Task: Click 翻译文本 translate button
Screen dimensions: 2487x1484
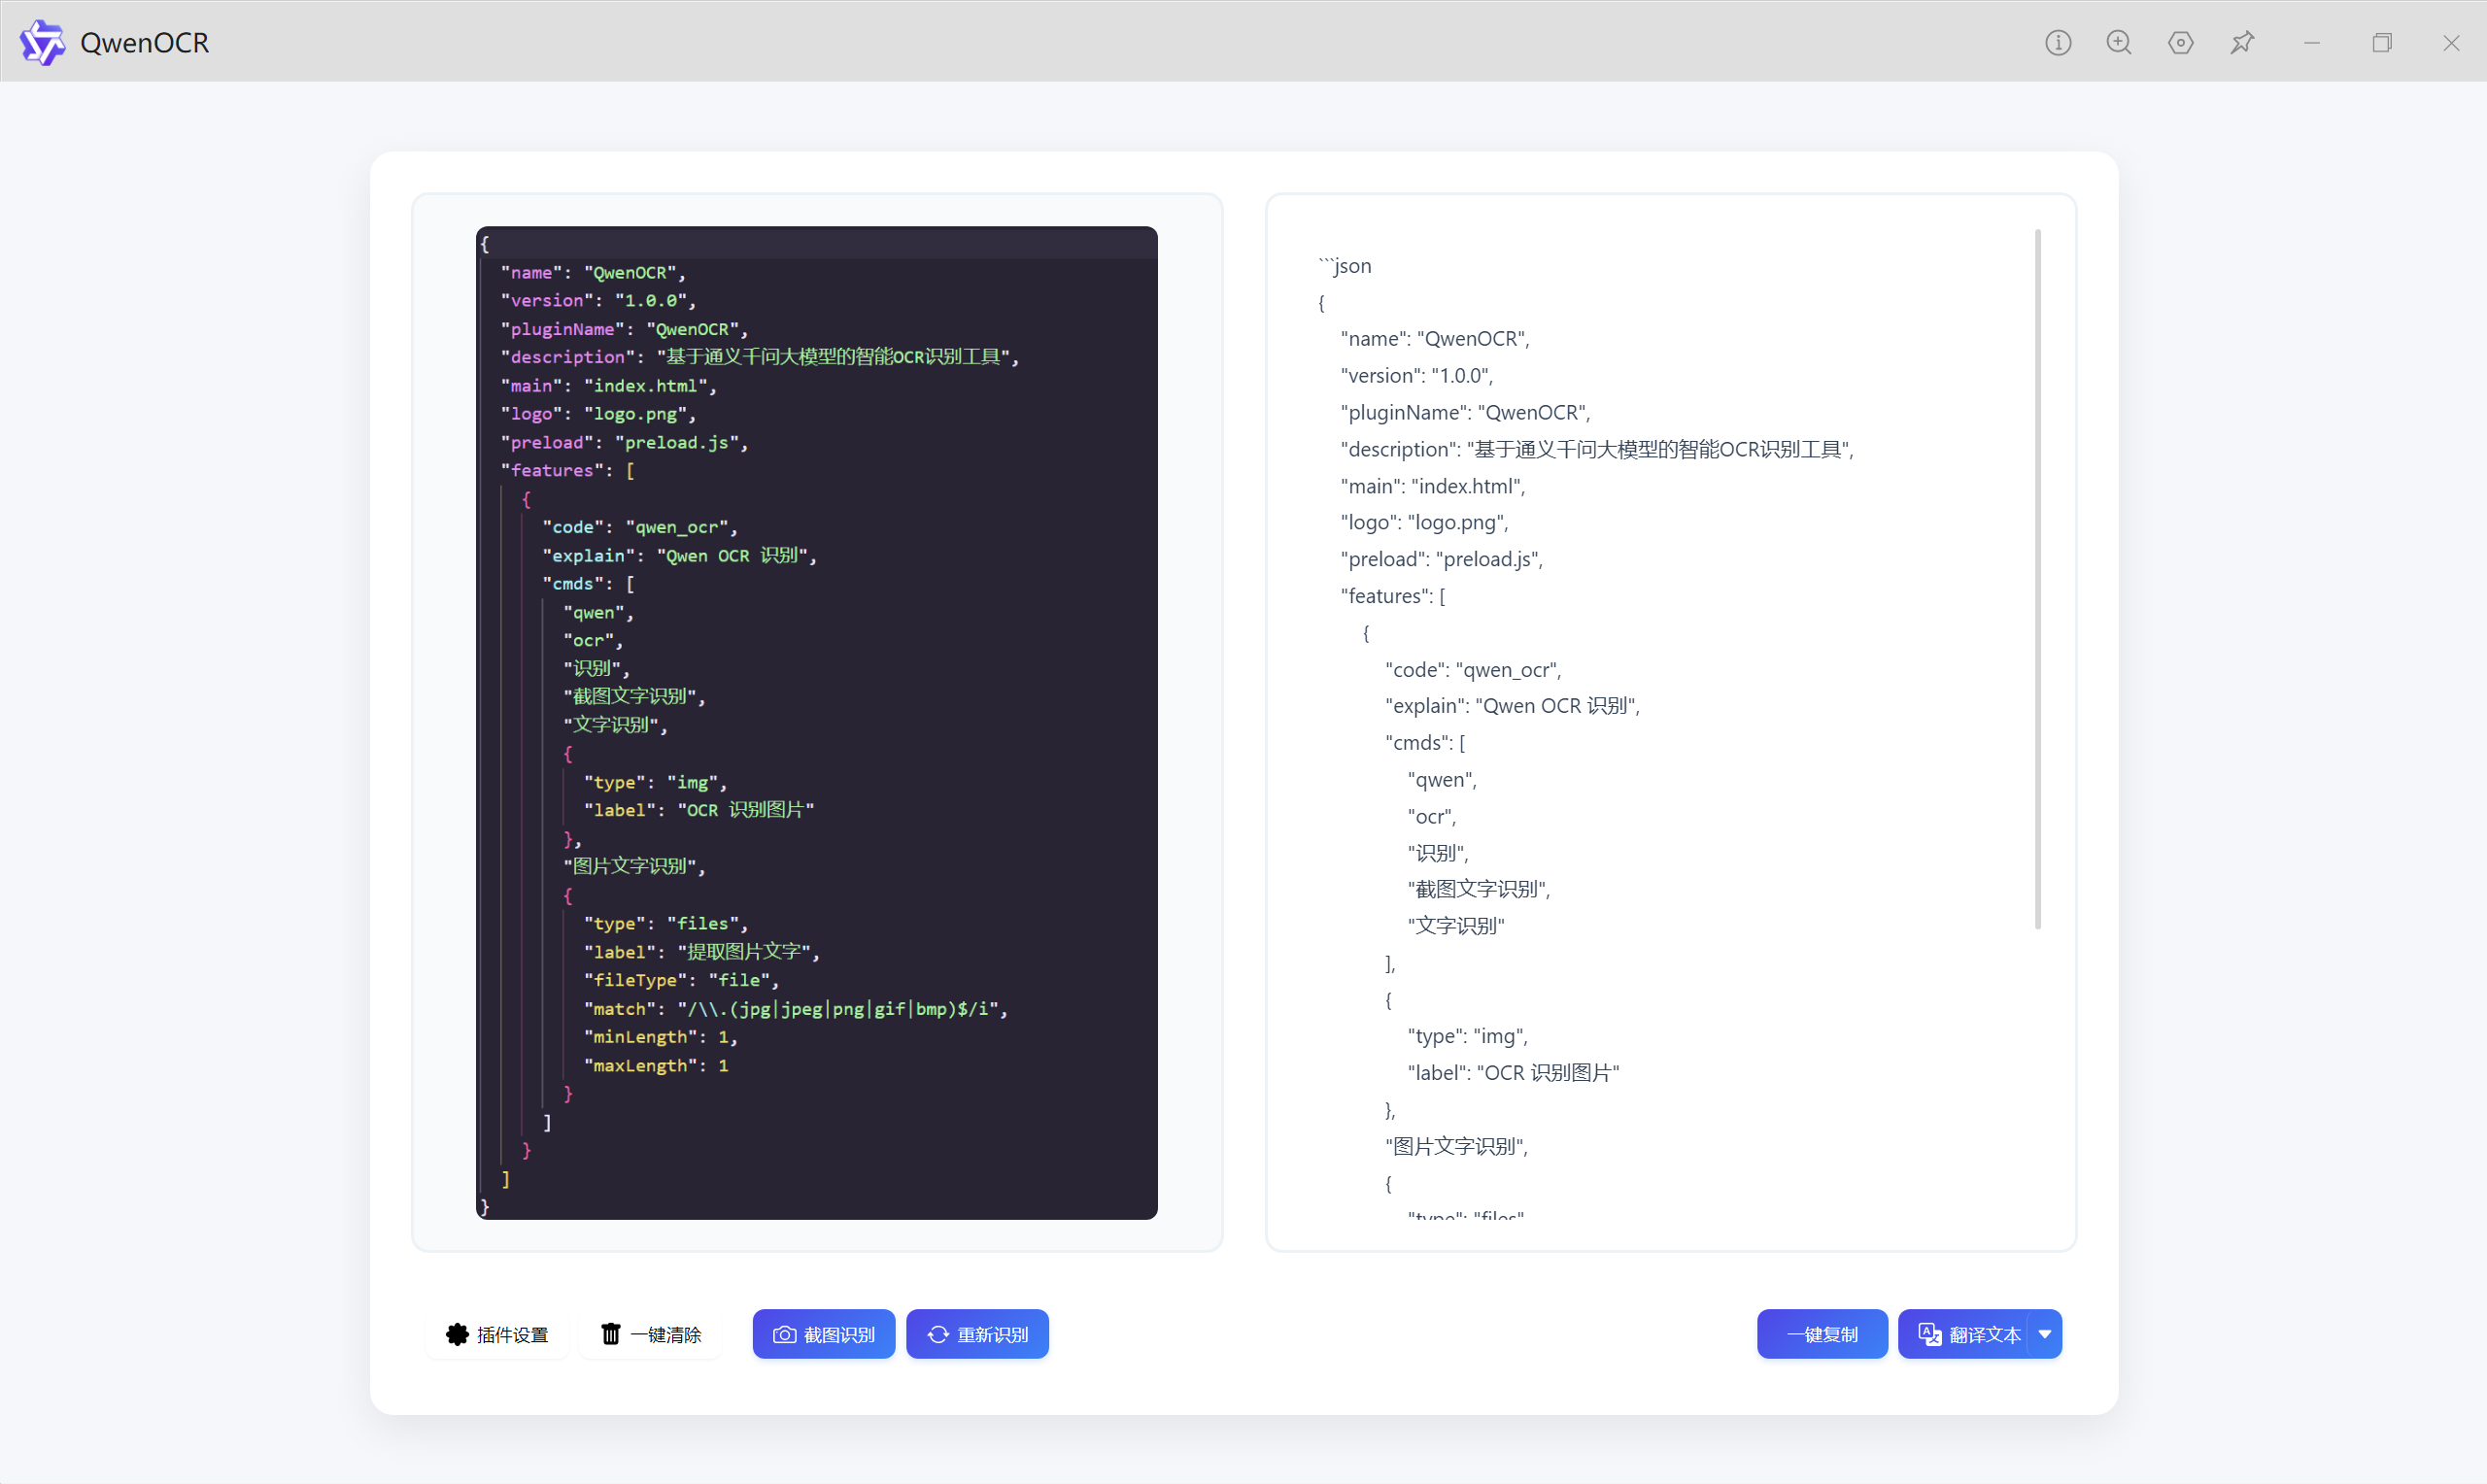Action: [1968, 1335]
